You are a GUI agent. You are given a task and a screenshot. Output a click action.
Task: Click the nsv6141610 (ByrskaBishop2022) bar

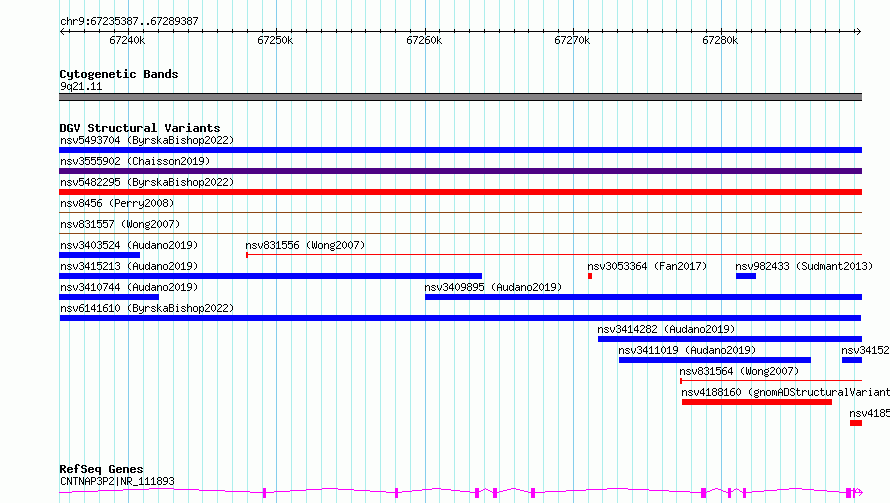(x=460, y=318)
